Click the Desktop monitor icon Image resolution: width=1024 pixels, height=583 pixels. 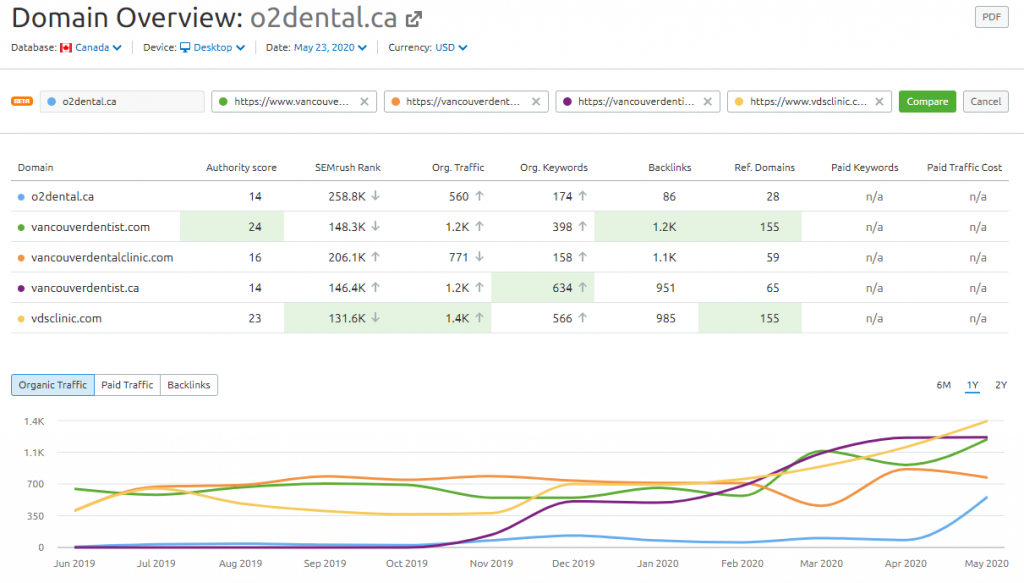pos(185,48)
